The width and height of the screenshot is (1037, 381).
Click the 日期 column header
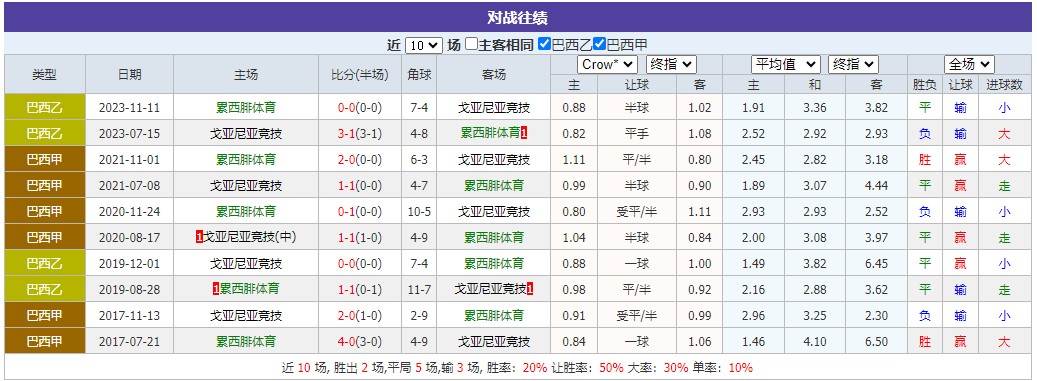point(130,74)
